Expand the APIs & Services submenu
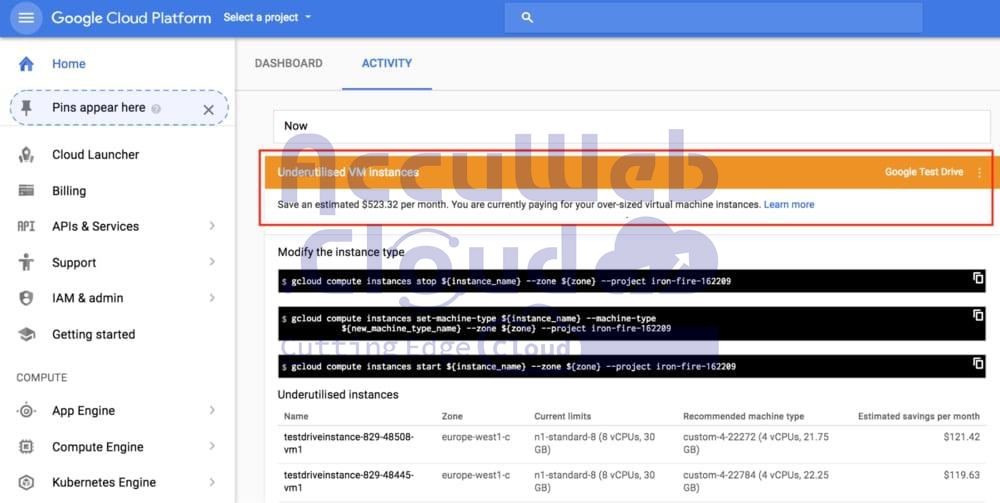The height and width of the screenshot is (503, 1000). tap(212, 227)
